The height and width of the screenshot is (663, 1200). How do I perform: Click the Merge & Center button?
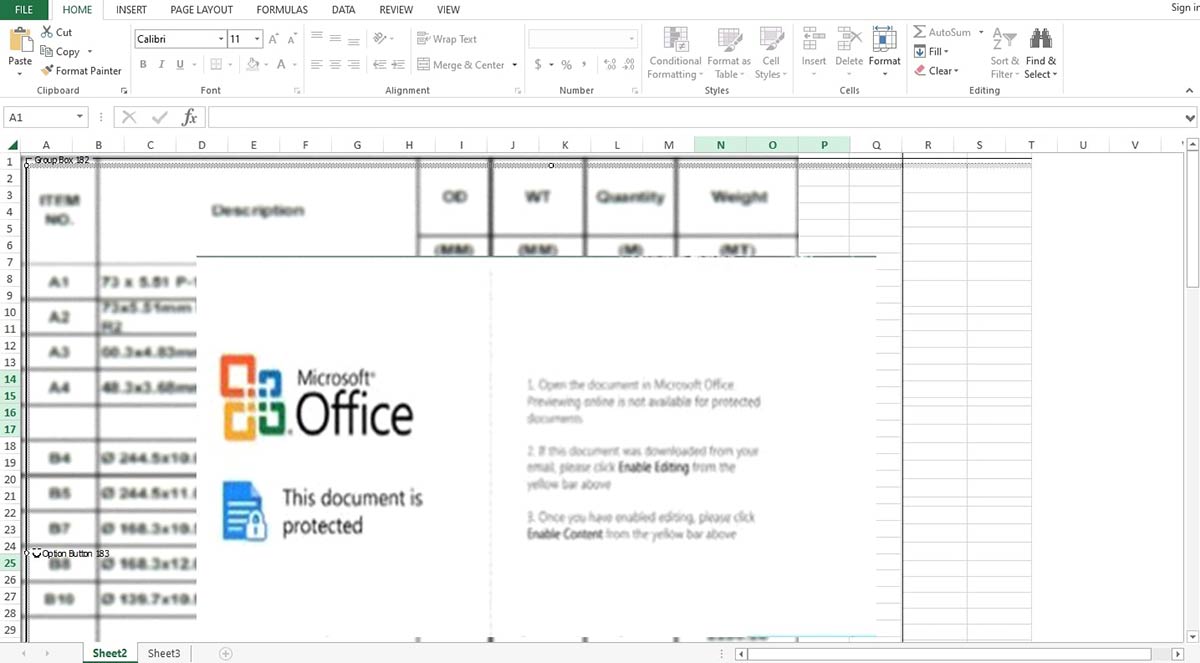(461, 65)
